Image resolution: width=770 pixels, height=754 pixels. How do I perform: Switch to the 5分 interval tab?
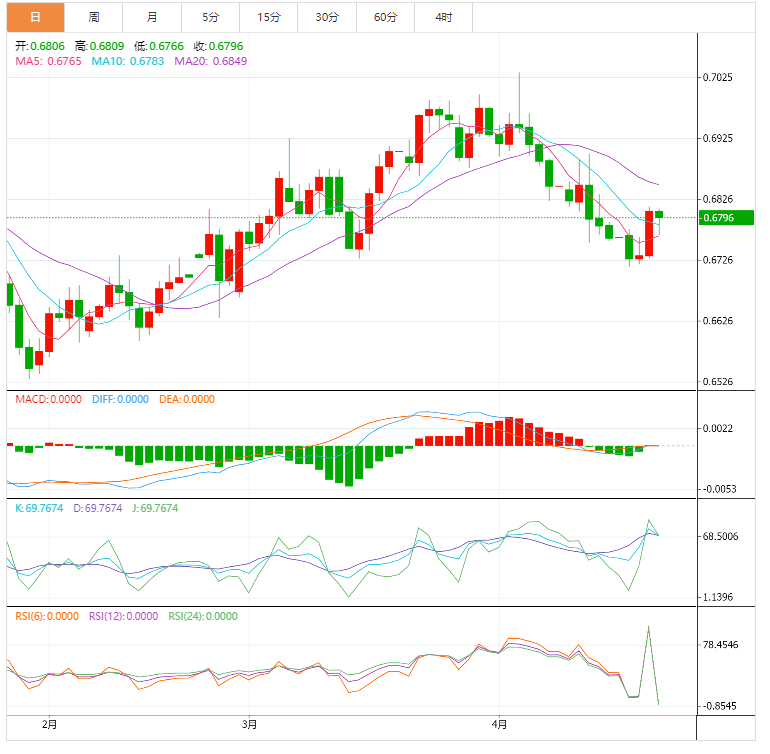click(x=210, y=17)
